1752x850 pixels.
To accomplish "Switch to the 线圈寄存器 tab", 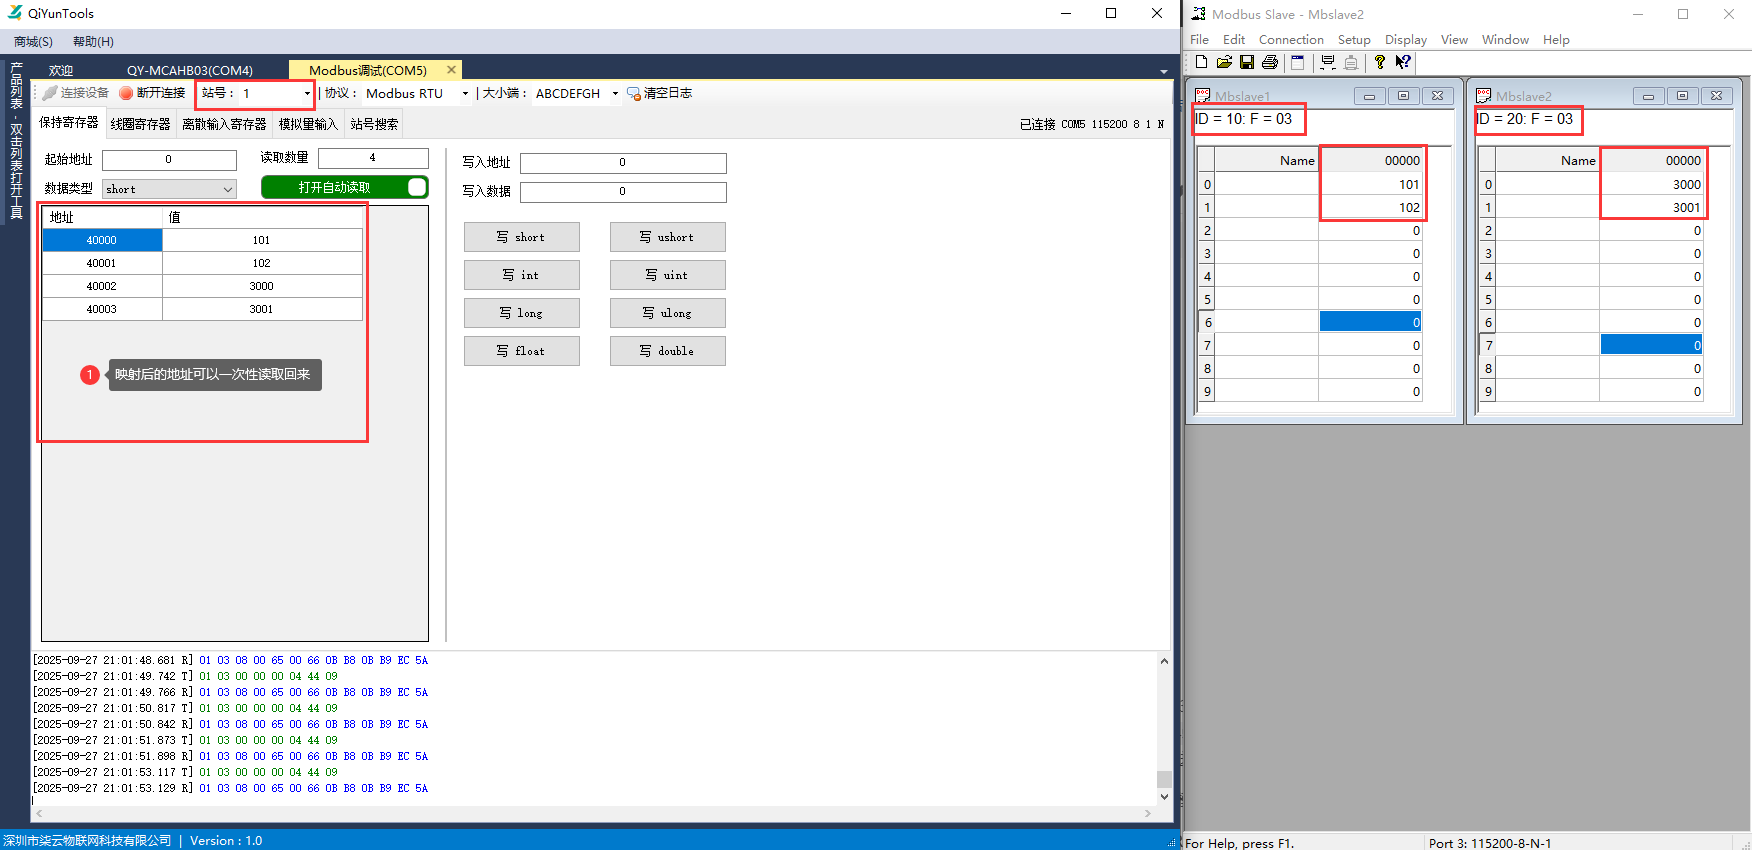I will (140, 124).
